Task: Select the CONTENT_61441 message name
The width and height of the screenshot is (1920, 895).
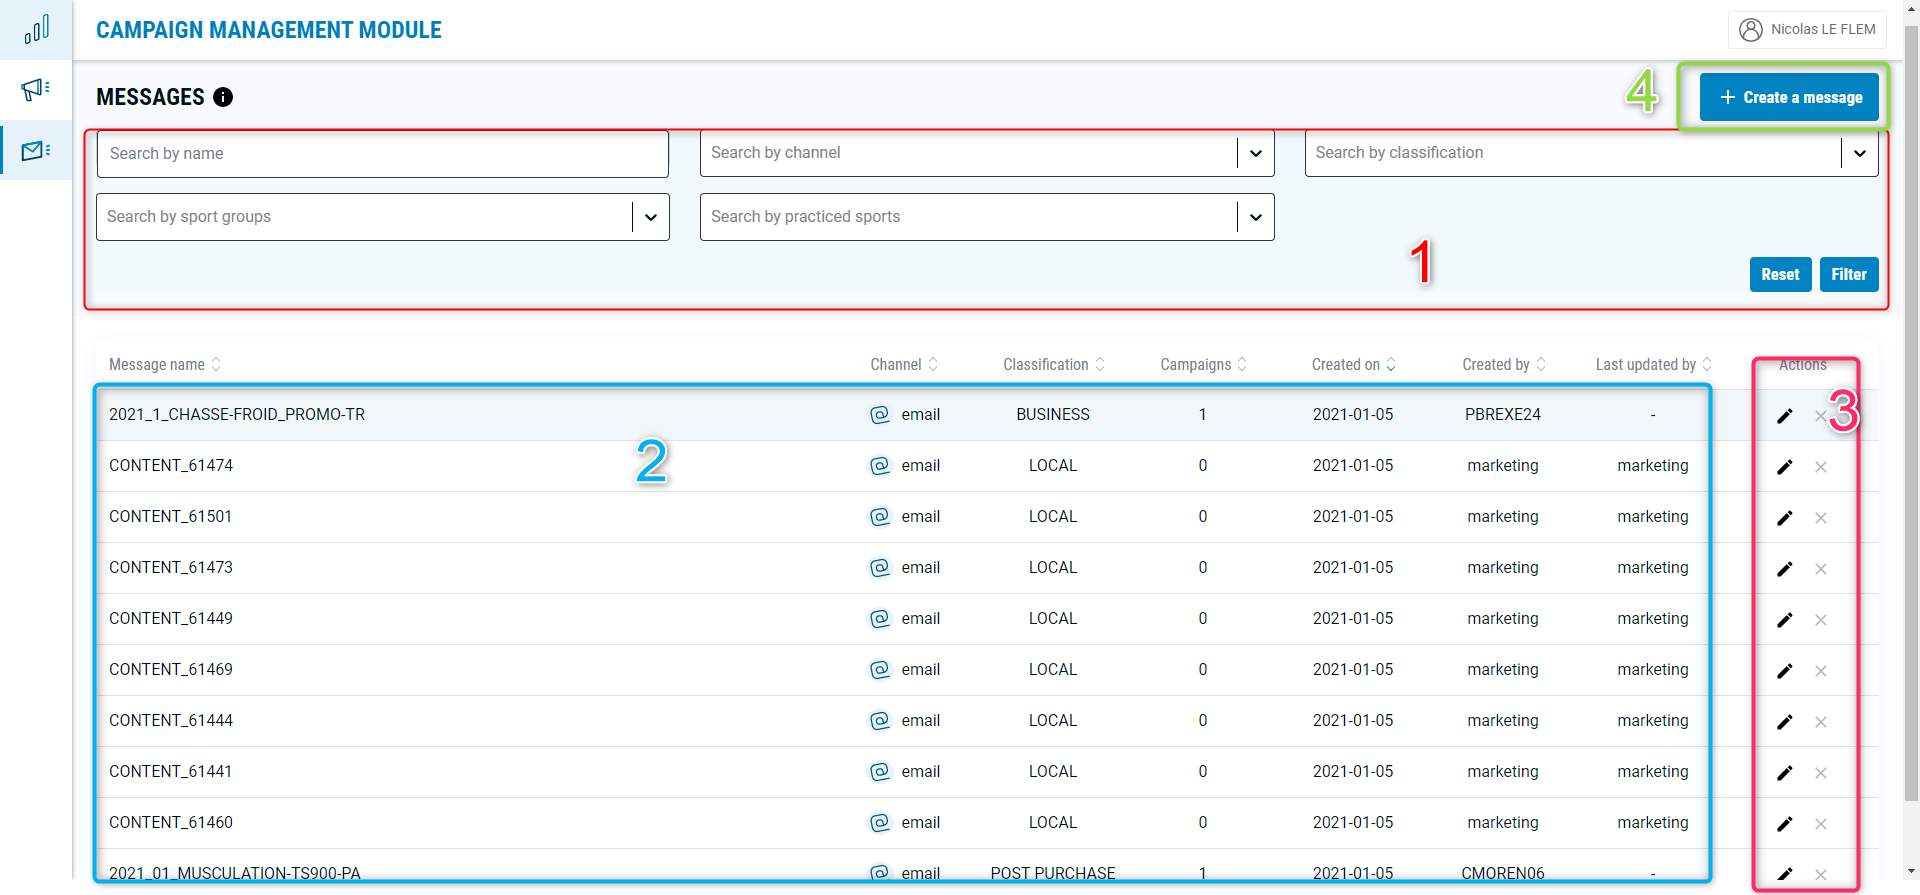Action: 171,772
